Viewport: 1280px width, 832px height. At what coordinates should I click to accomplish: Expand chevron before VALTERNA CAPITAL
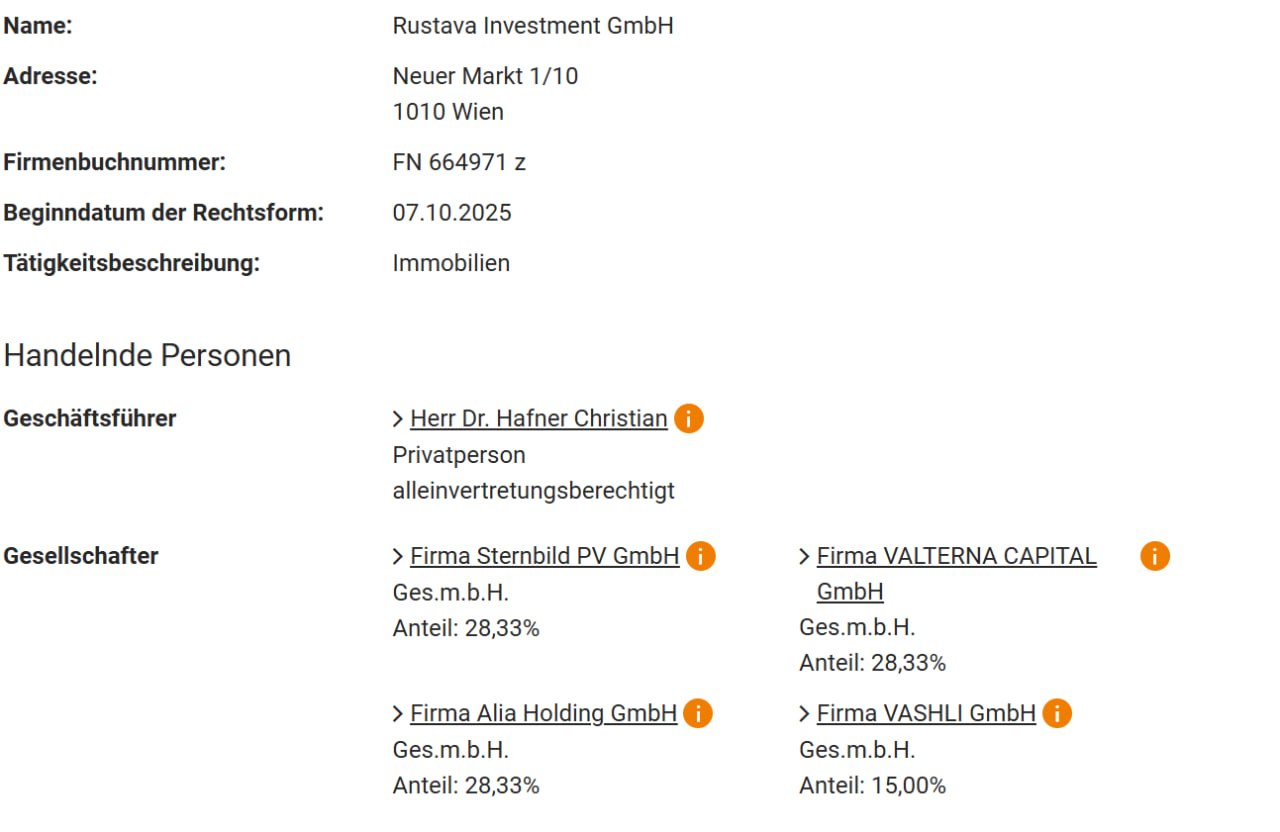805,557
